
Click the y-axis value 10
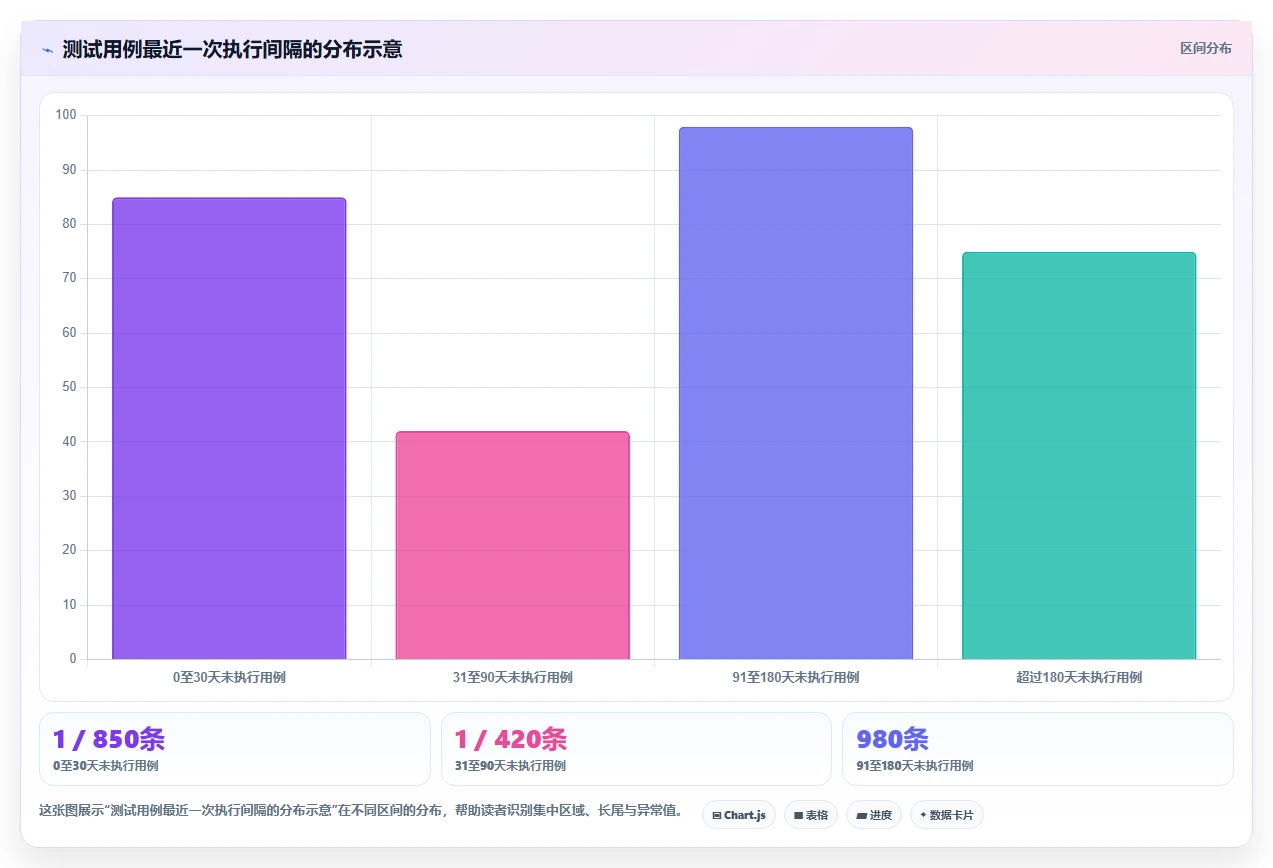[x=69, y=605]
